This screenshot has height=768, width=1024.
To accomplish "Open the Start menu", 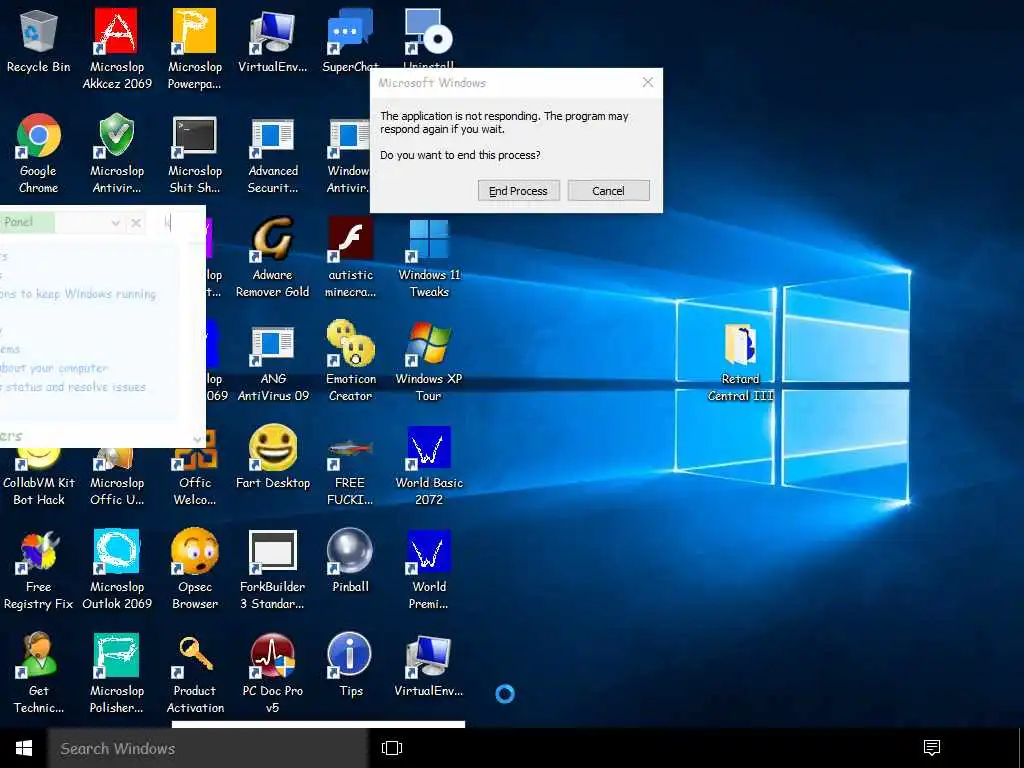I will [x=24, y=748].
